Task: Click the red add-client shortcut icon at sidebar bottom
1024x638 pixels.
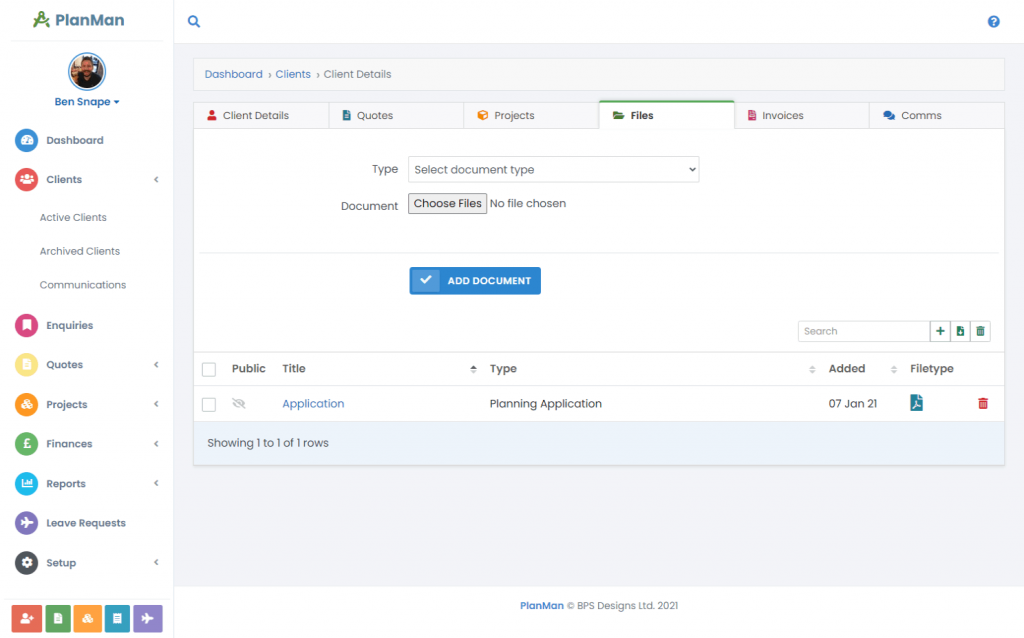Action: (x=27, y=618)
